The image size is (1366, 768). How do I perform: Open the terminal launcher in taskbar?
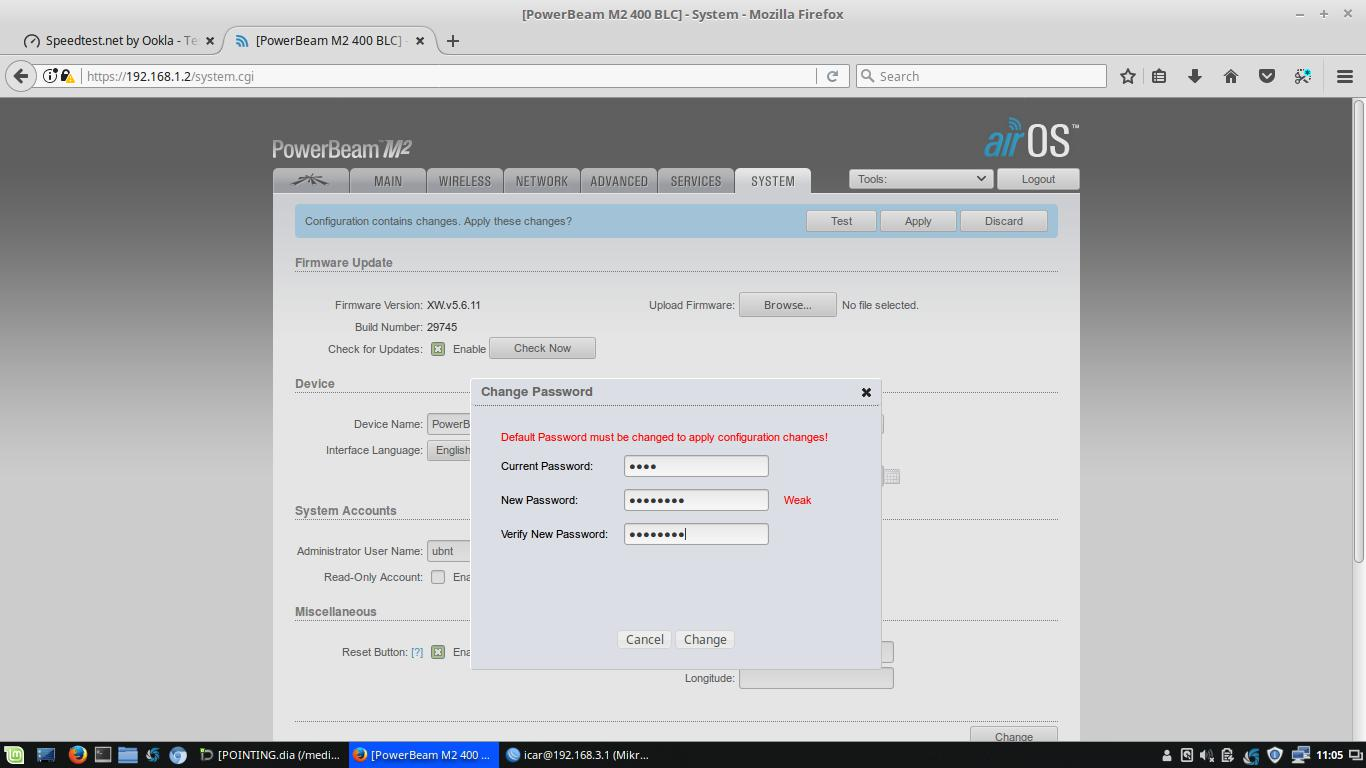tap(103, 755)
